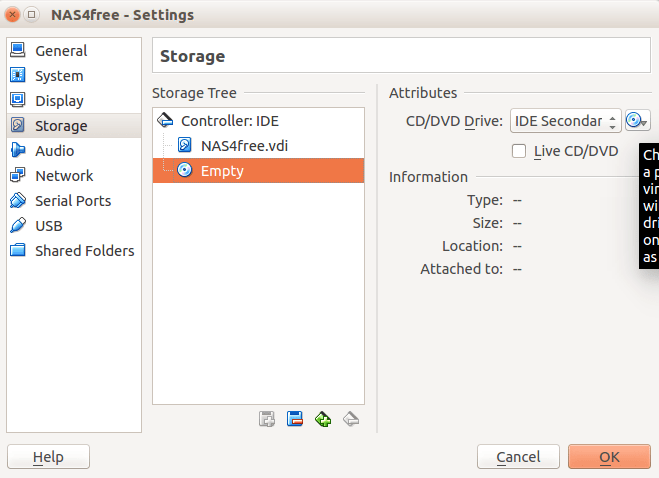
Task: Click the Attached to: label
Action: click(x=461, y=269)
